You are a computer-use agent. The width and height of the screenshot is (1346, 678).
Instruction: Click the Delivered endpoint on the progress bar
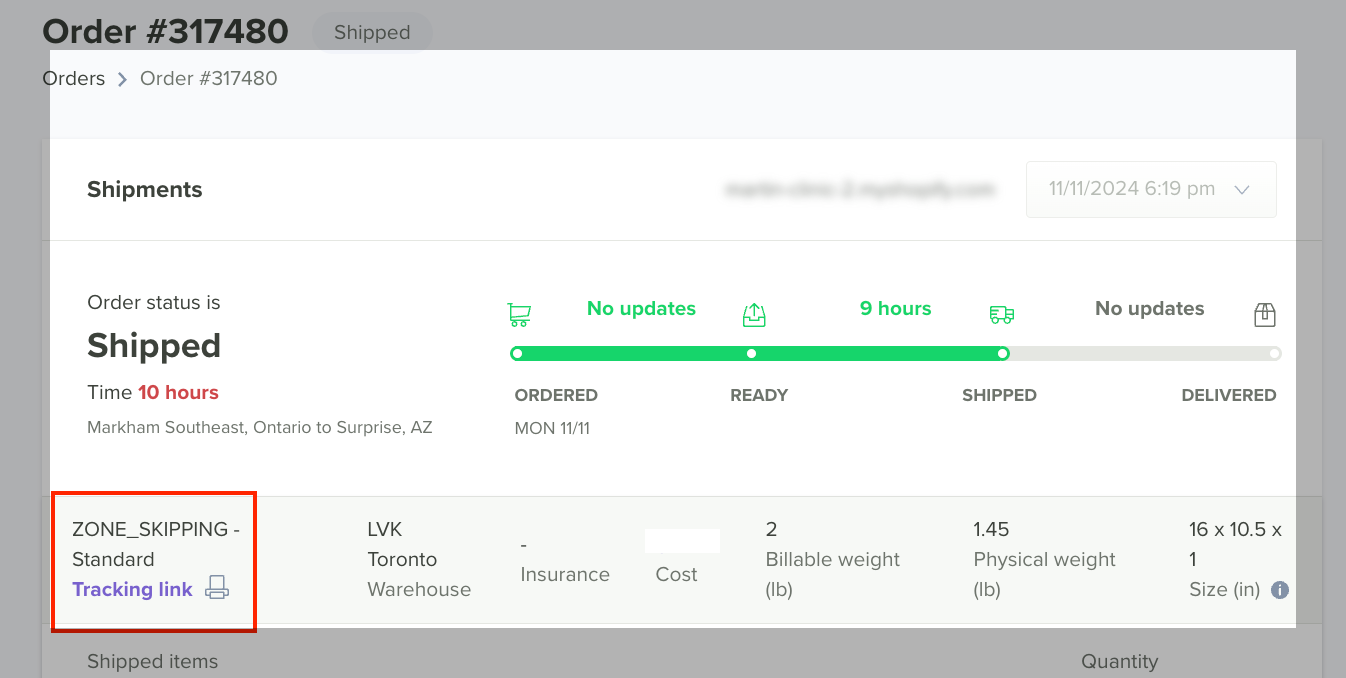click(x=1274, y=353)
